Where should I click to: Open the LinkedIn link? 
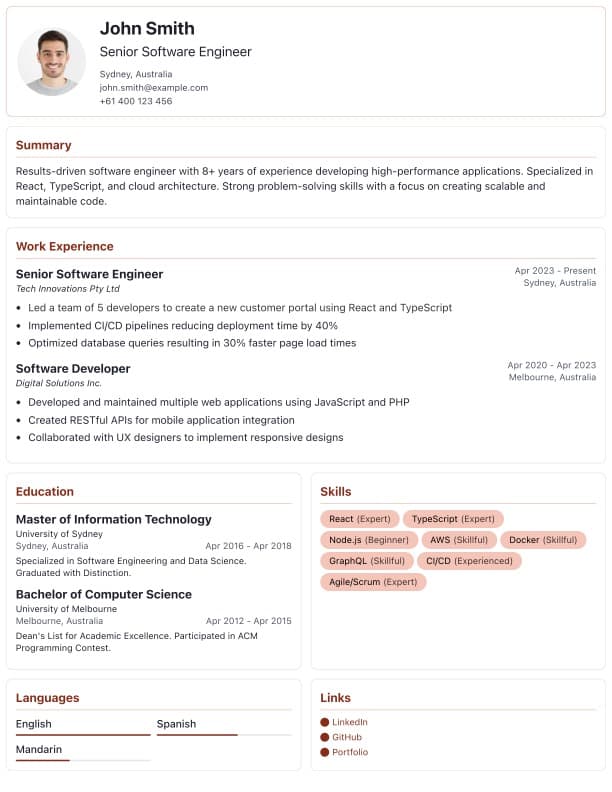click(349, 722)
